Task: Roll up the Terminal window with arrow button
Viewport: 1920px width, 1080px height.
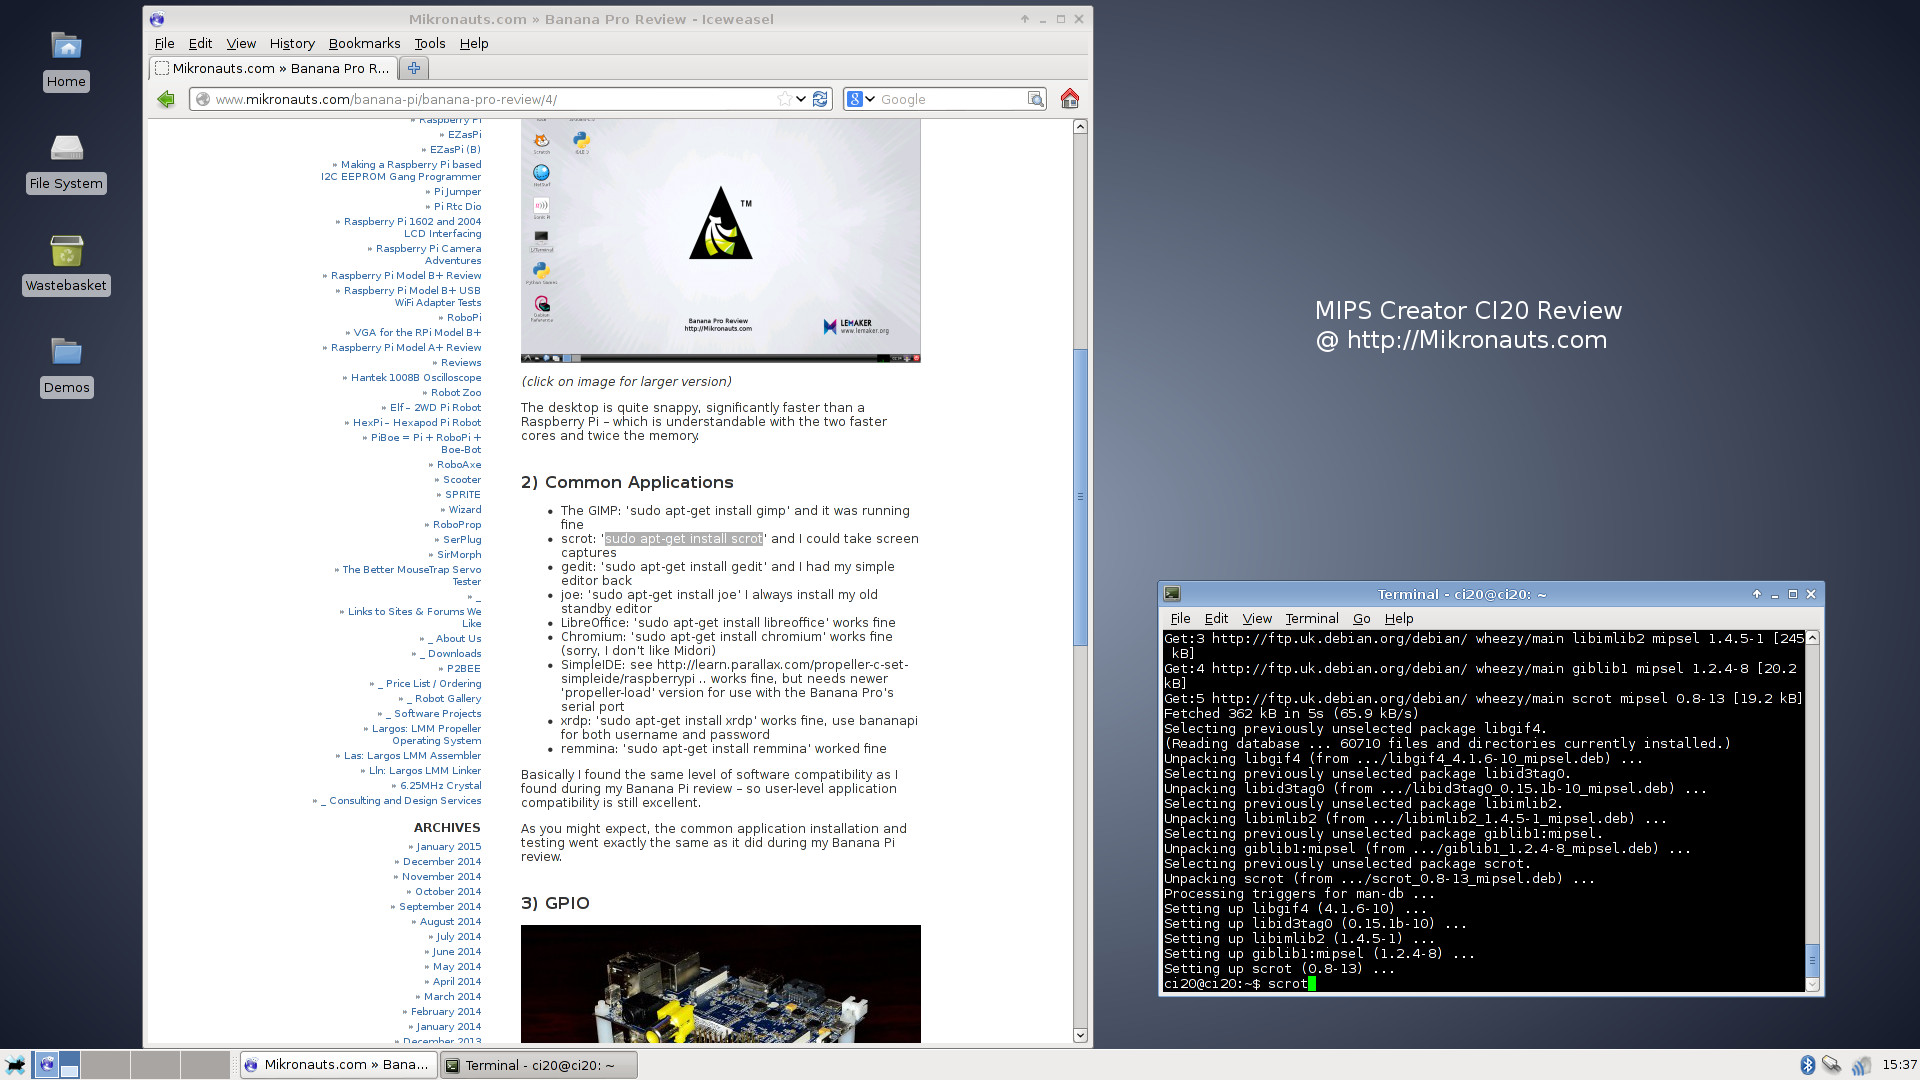Action: coord(1757,594)
